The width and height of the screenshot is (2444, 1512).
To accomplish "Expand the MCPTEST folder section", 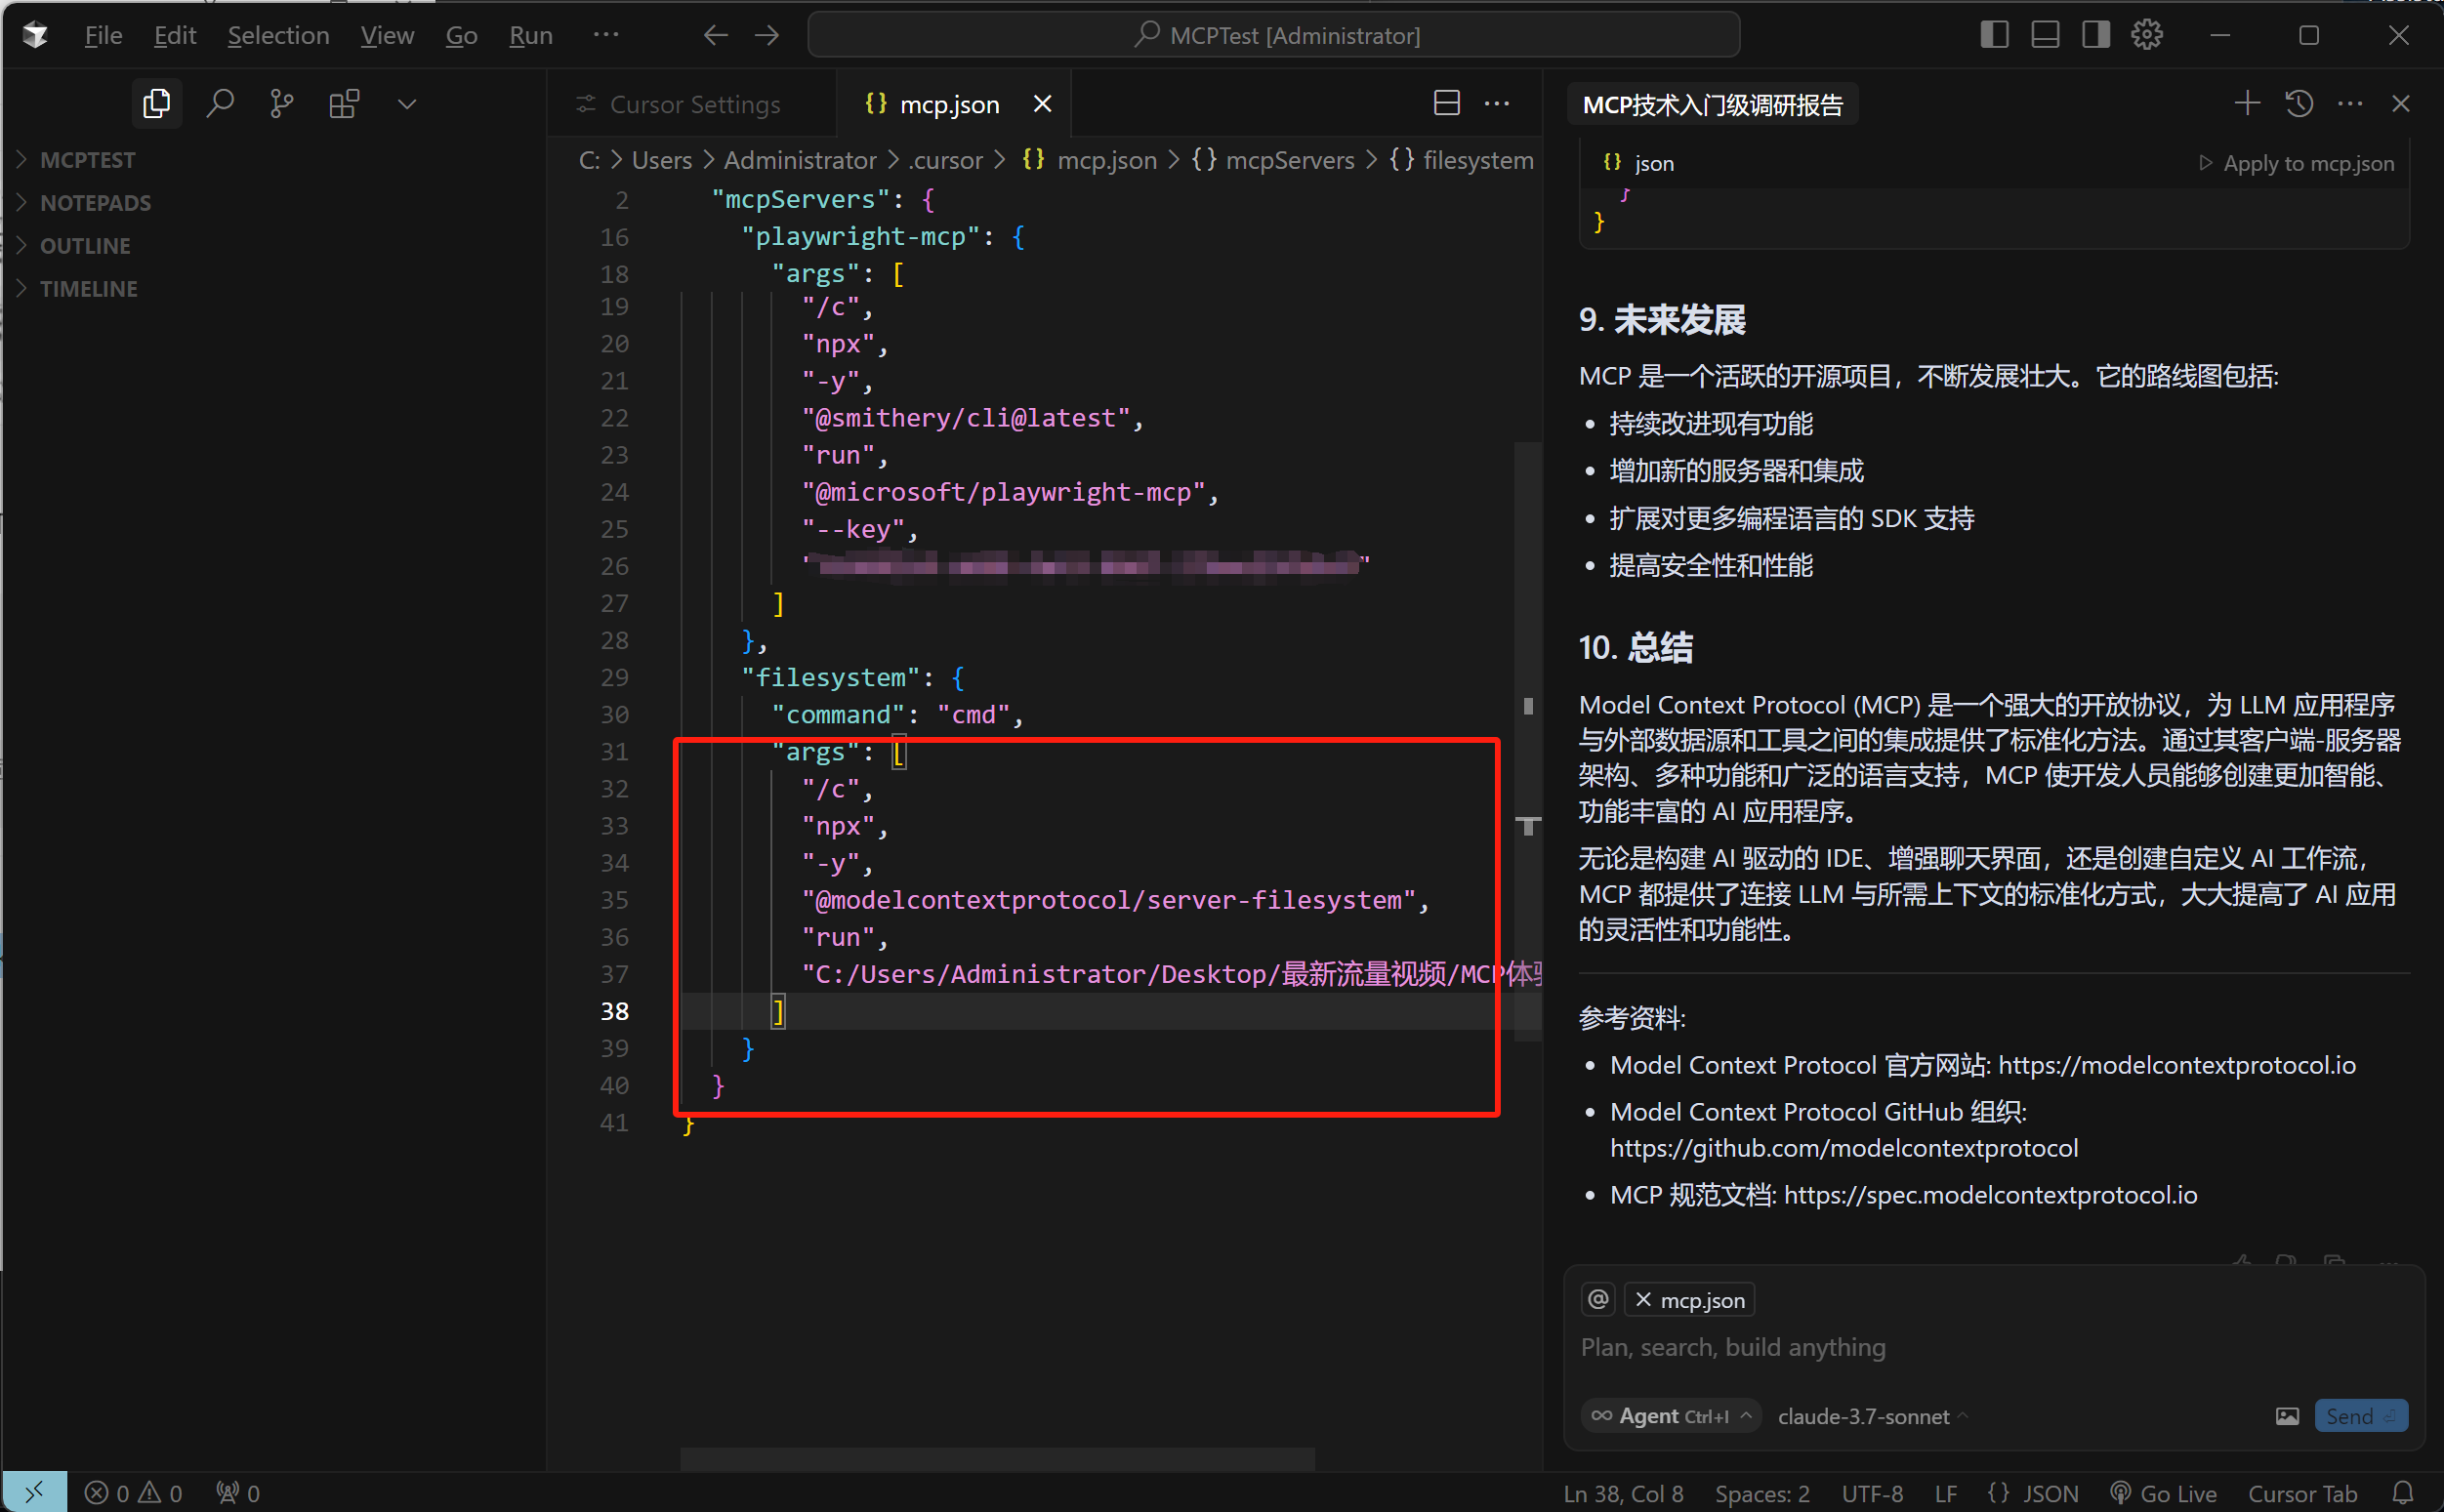I will click(x=88, y=160).
